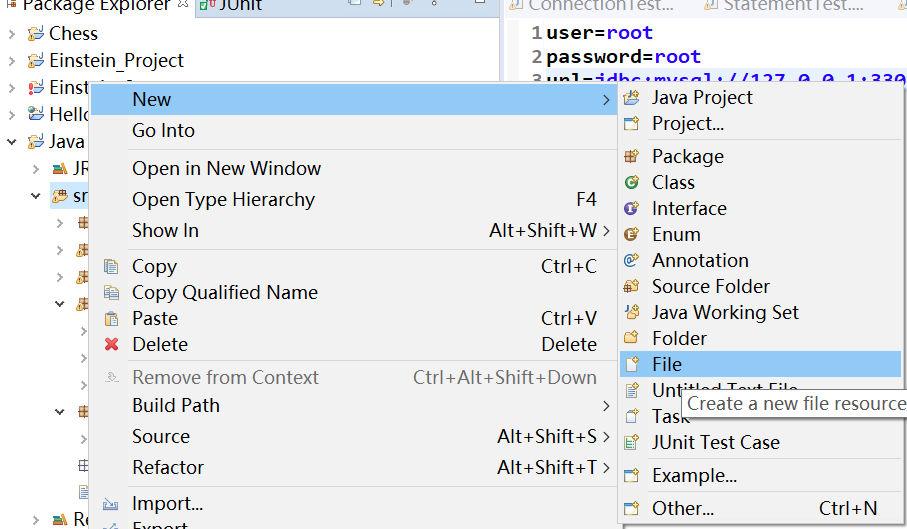The image size is (907, 529).
Task: Select Package in the New submenu
Action: [x=760, y=156]
